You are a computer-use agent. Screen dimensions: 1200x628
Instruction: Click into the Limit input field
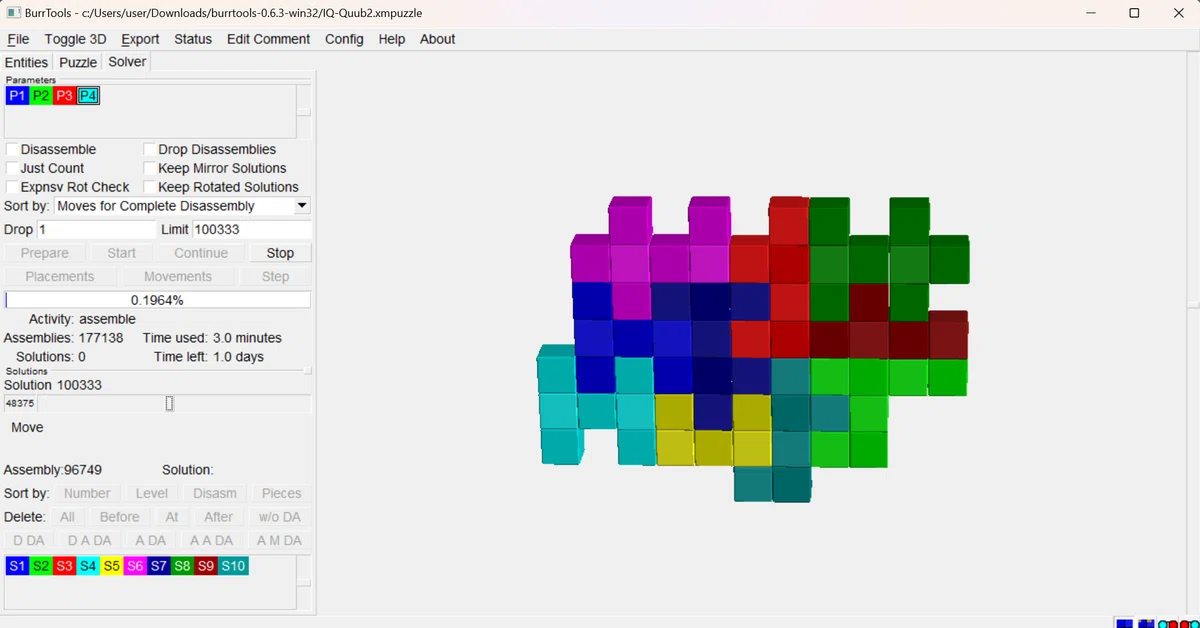pyautogui.click(x=251, y=229)
